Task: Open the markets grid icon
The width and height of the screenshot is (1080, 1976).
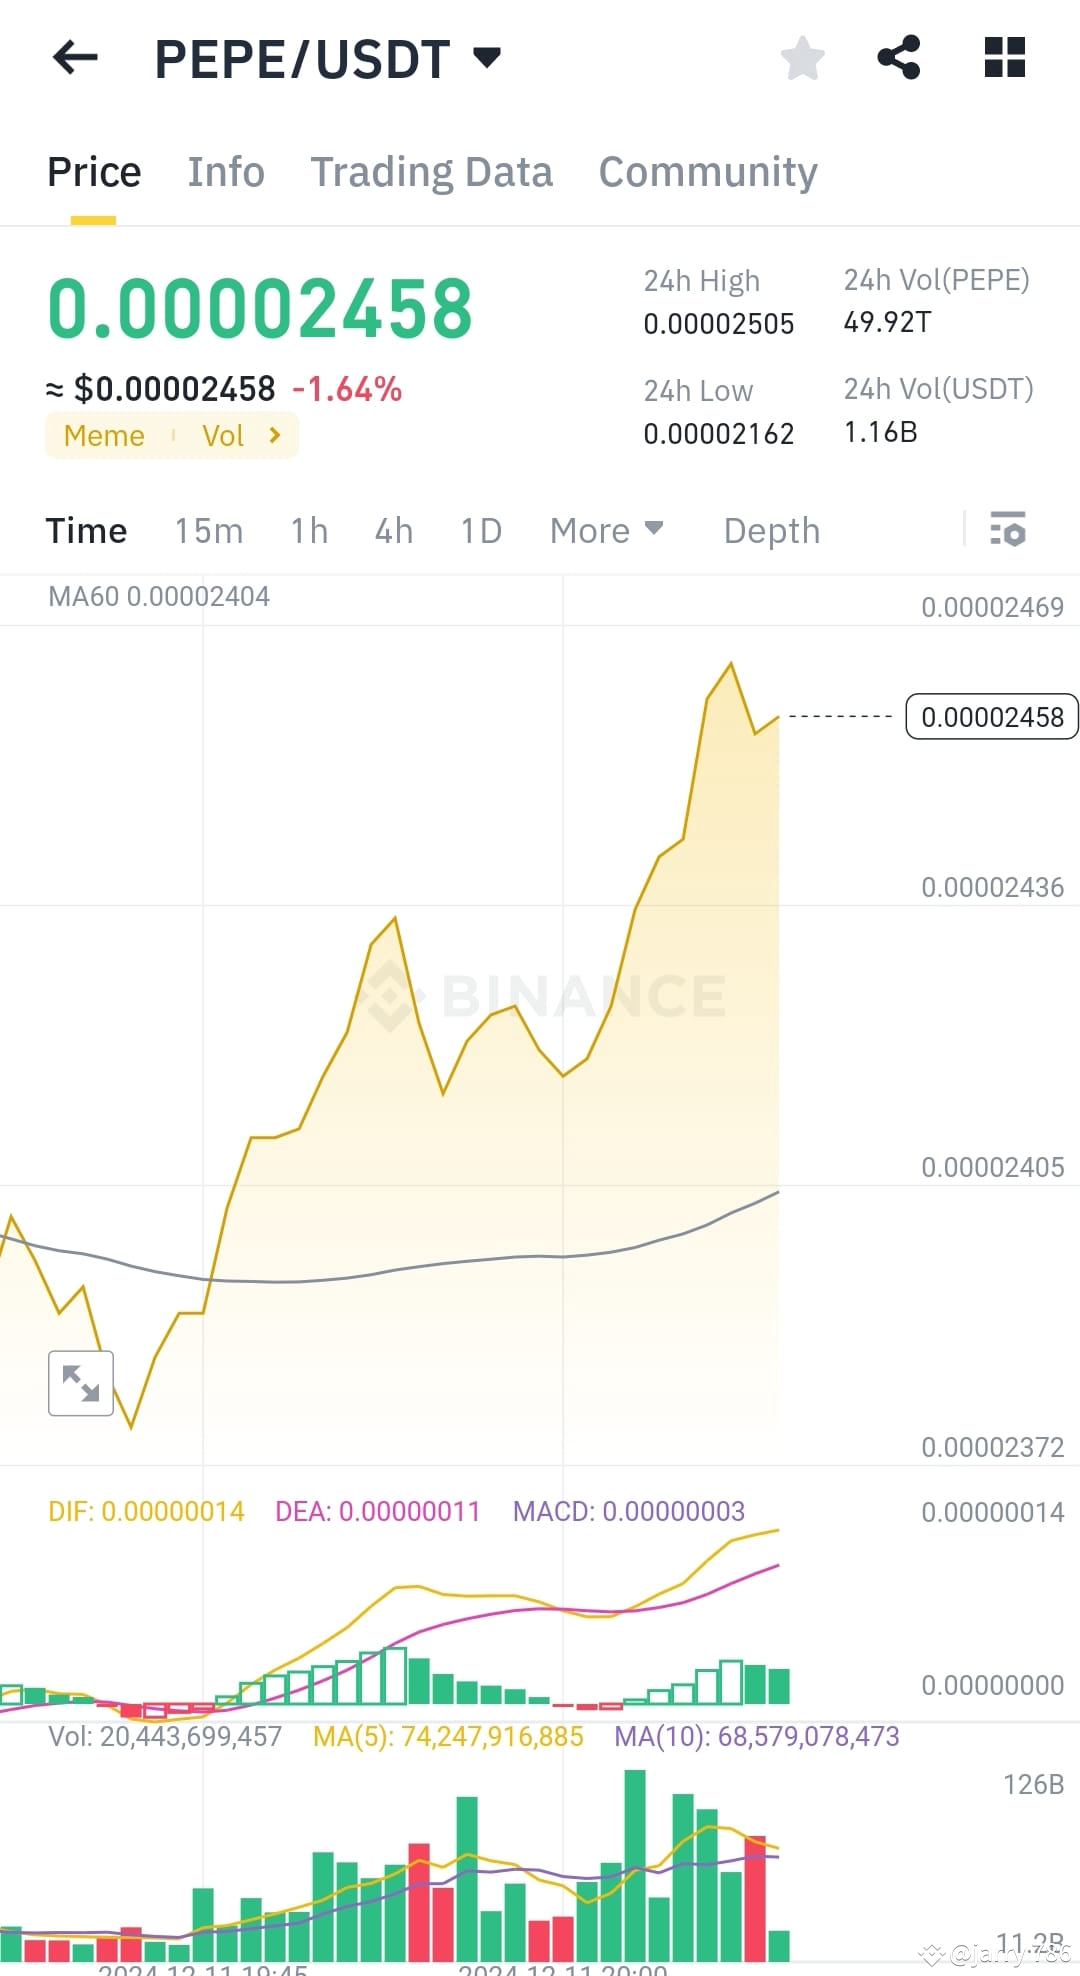Action: pos(1004,58)
